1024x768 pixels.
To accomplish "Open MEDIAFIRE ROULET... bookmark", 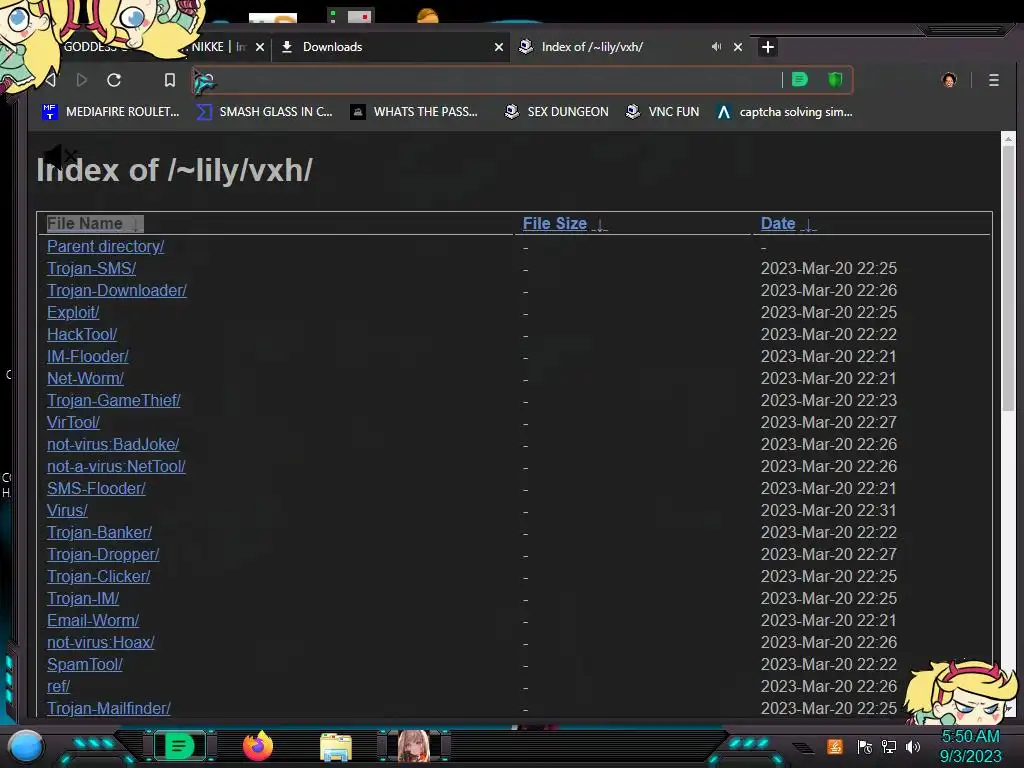I will click(110, 112).
